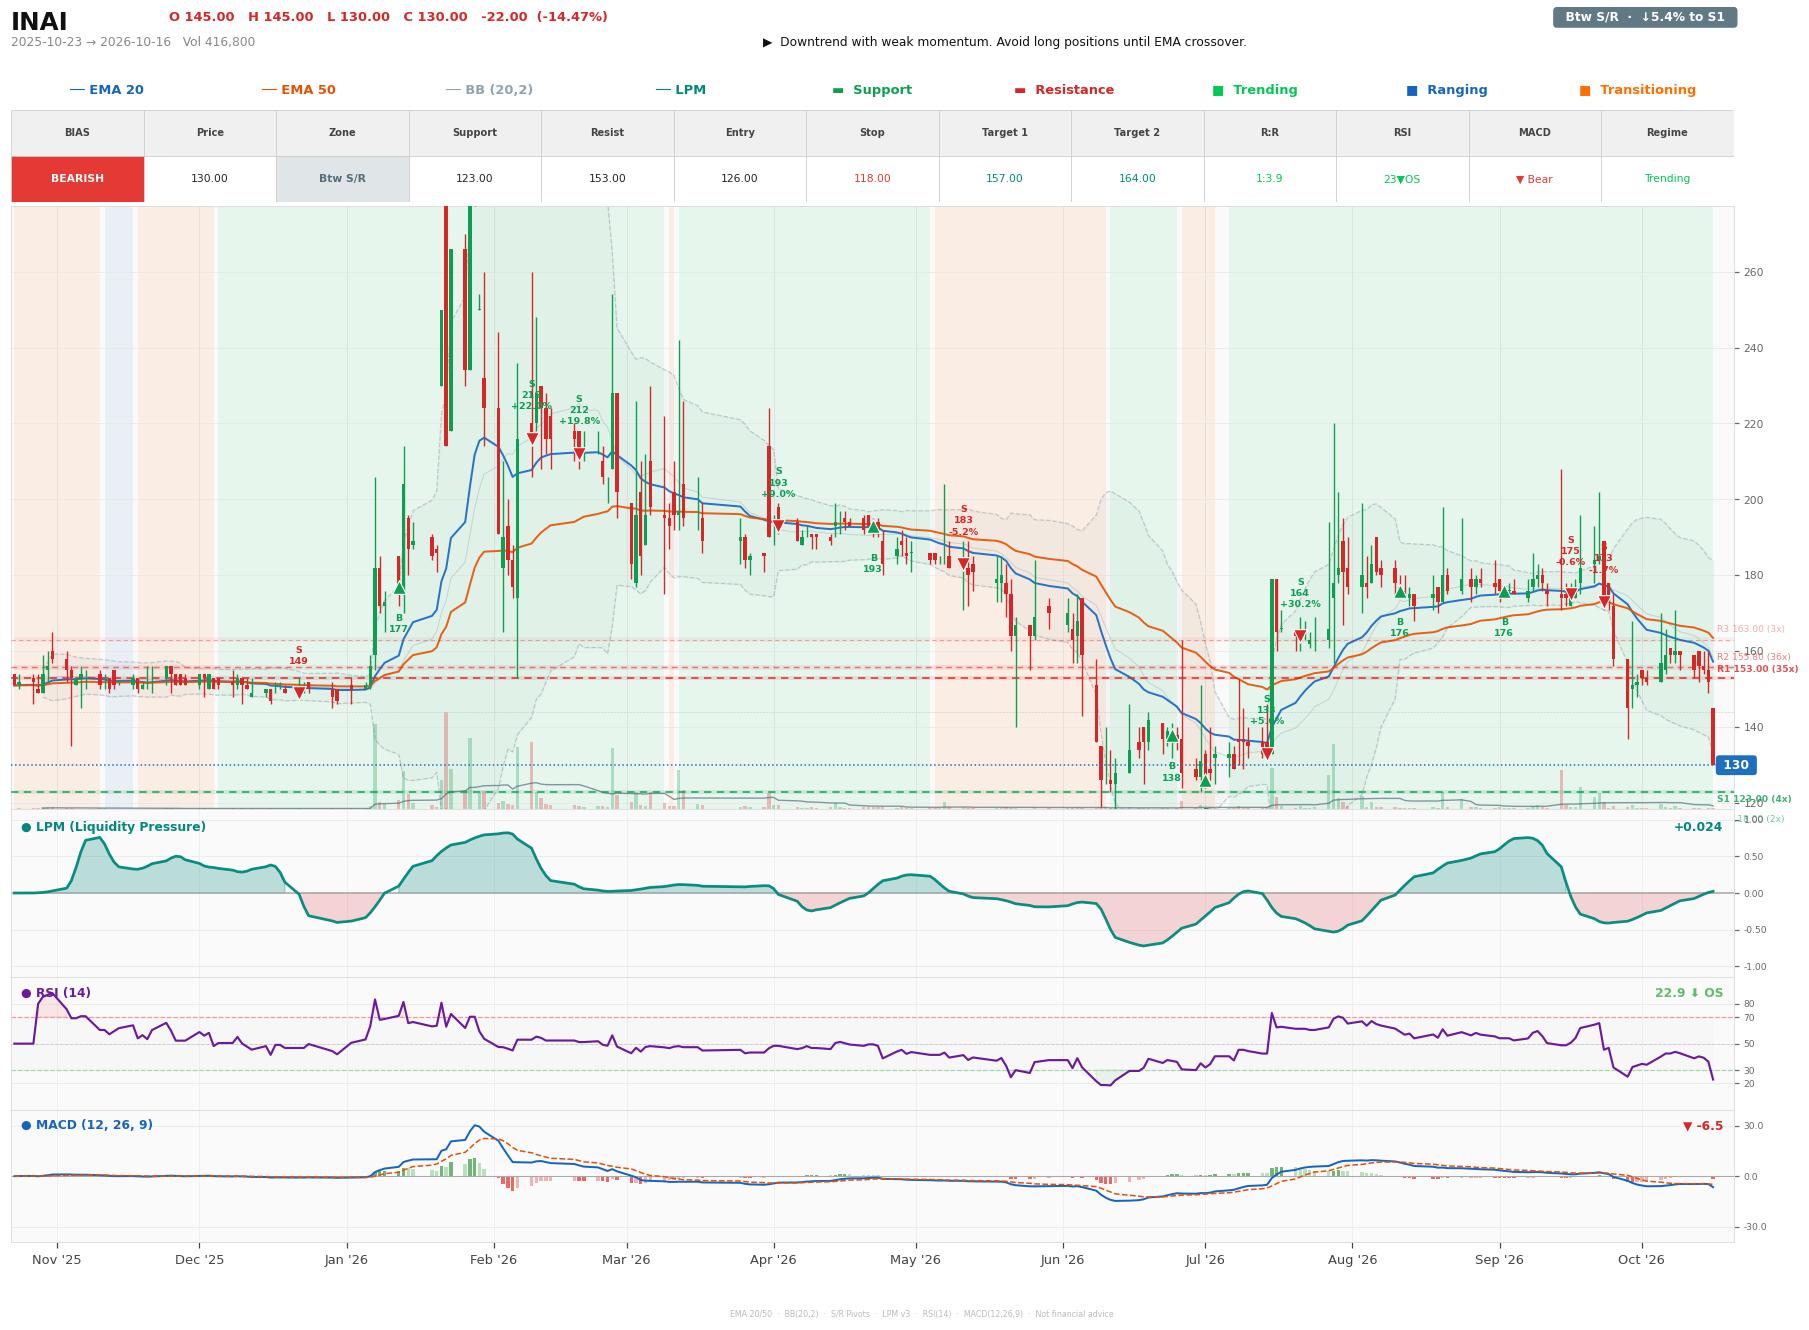Click the S 149 sell signal marker
The image size is (1809, 1330).
[298, 692]
